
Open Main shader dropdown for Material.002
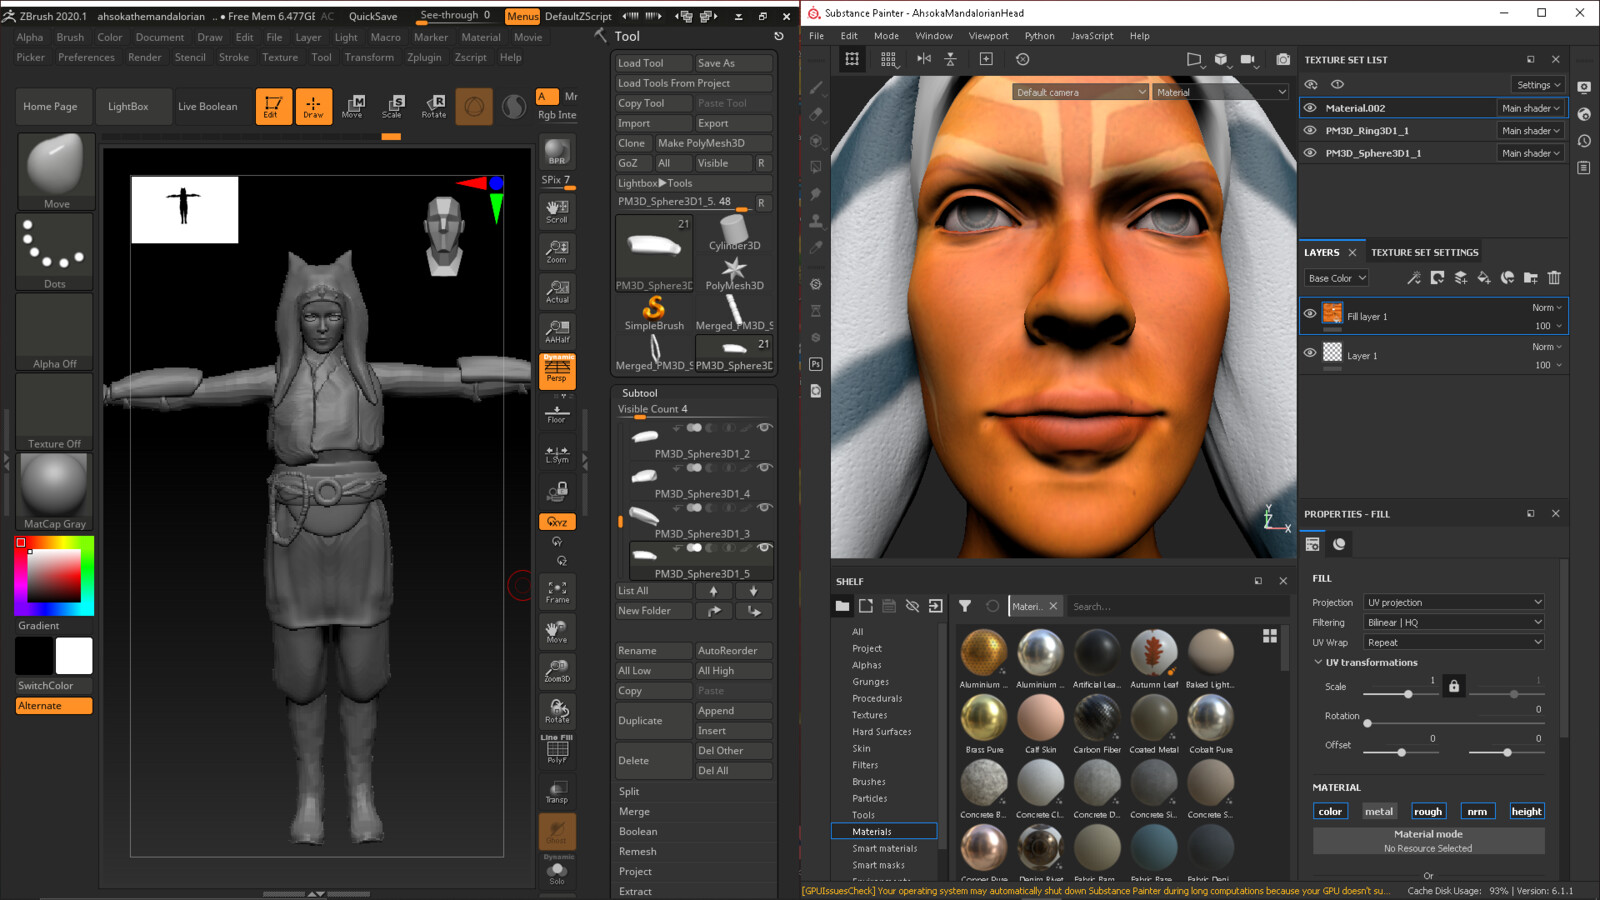1530,108
